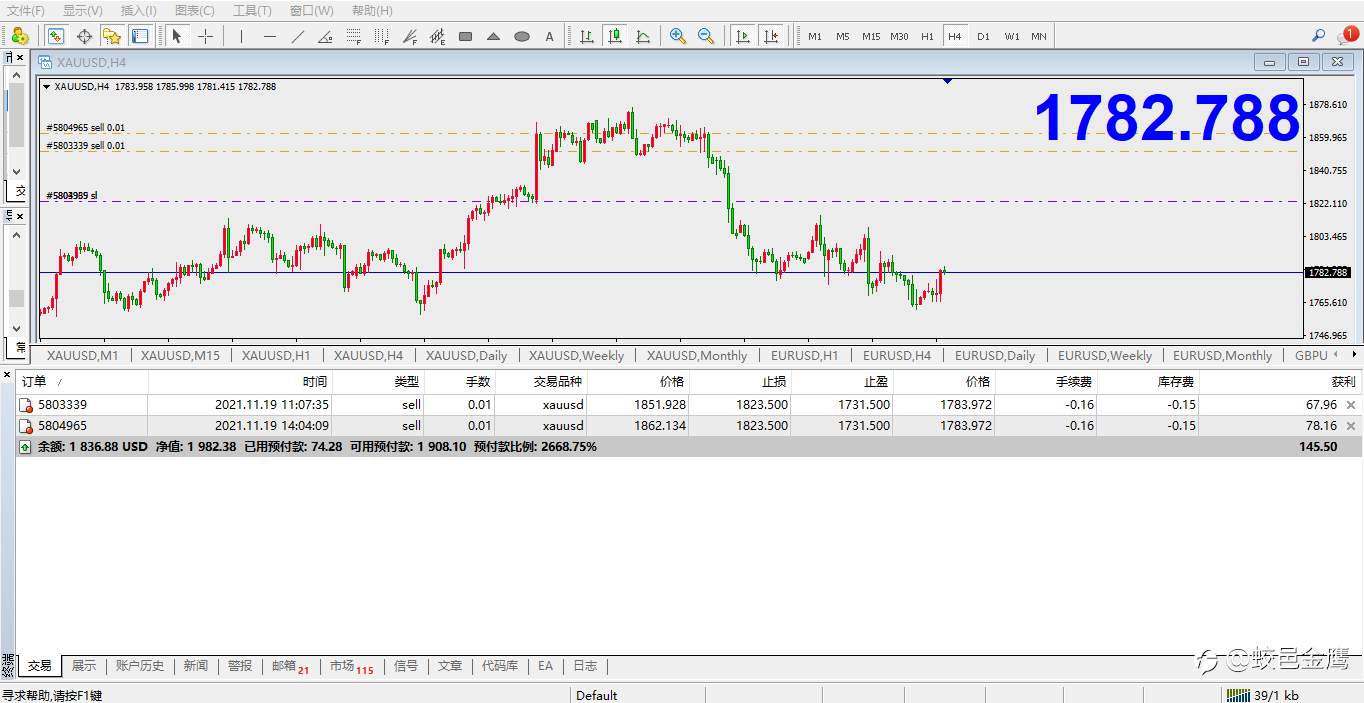Viewport: 1364px width, 703px height.
Task: Click the Default profile in status bar
Action: tap(597, 695)
